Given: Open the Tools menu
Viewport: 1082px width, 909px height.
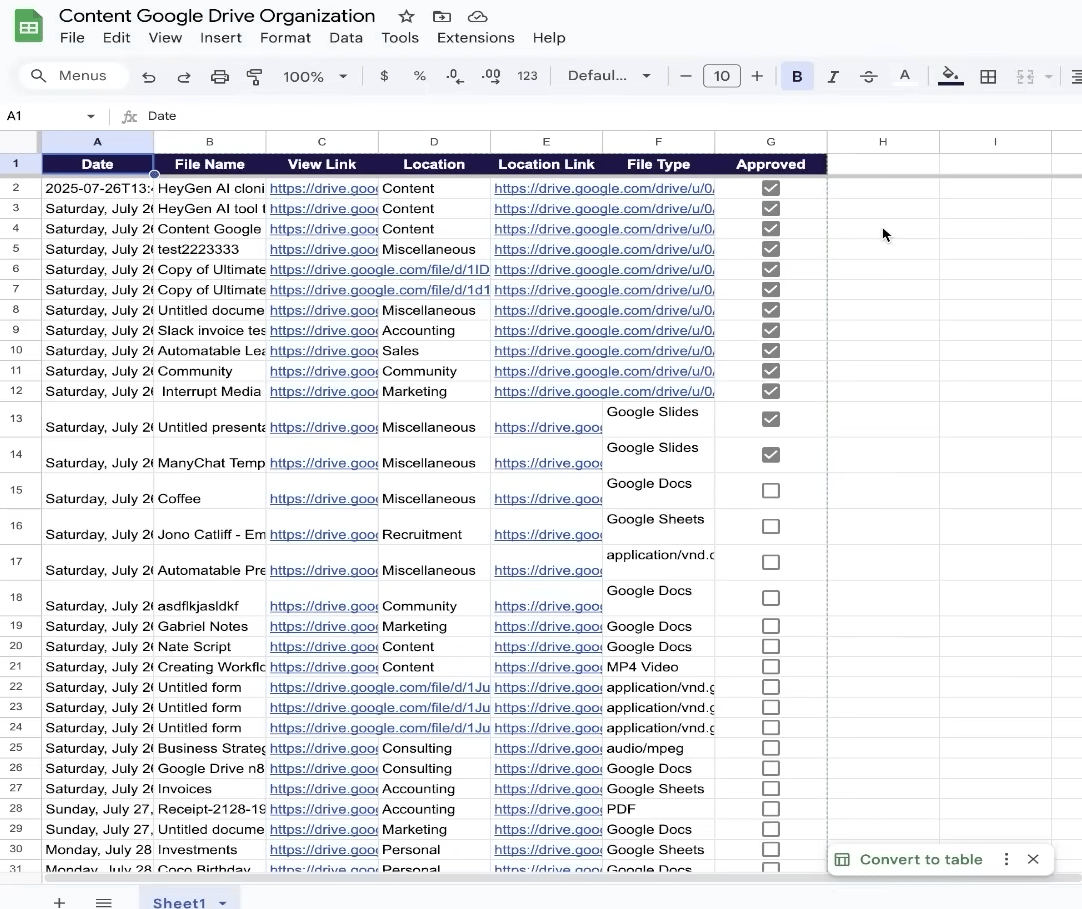Looking at the screenshot, I should 400,38.
